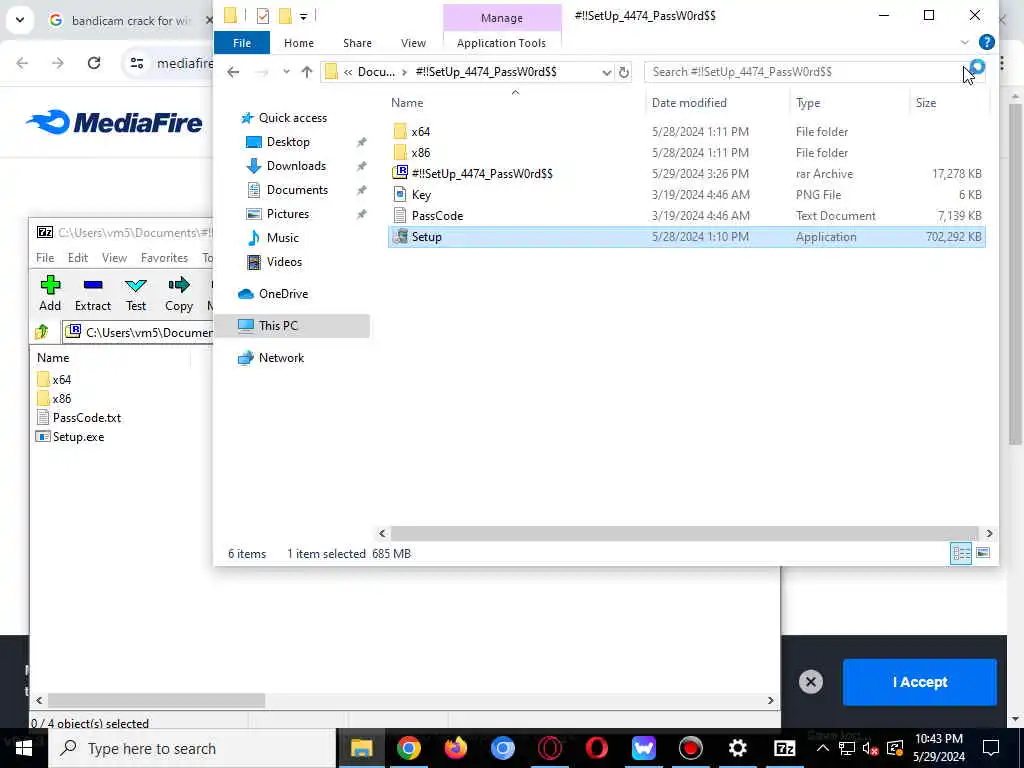Open the File tab in Explorer

pos(242,42)
